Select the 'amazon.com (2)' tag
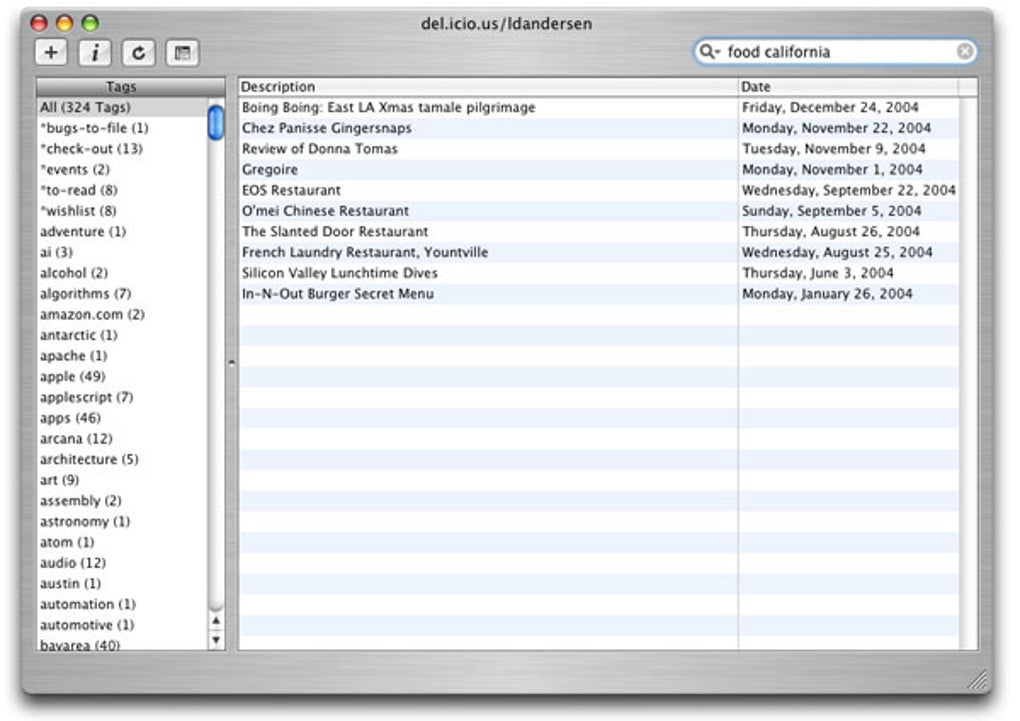Screen dimensions: 1020x721 tap(122, 315)
